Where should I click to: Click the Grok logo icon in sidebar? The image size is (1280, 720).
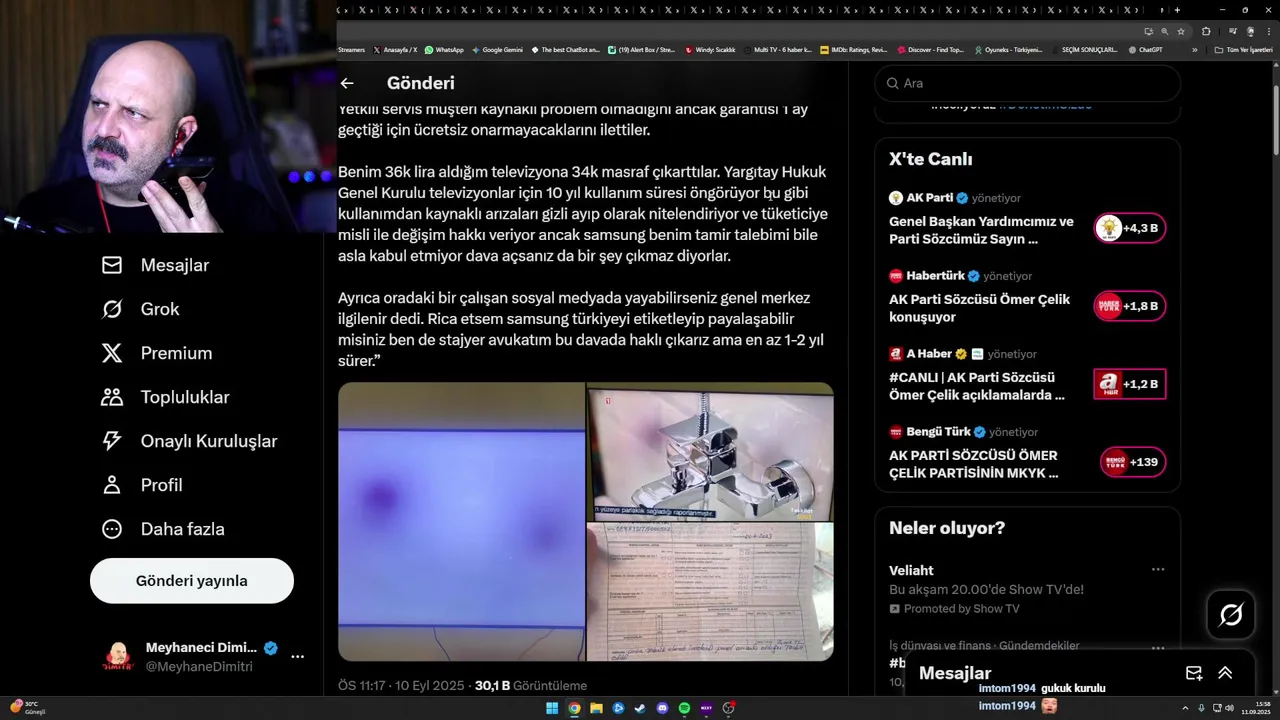(x=112, y=309)
